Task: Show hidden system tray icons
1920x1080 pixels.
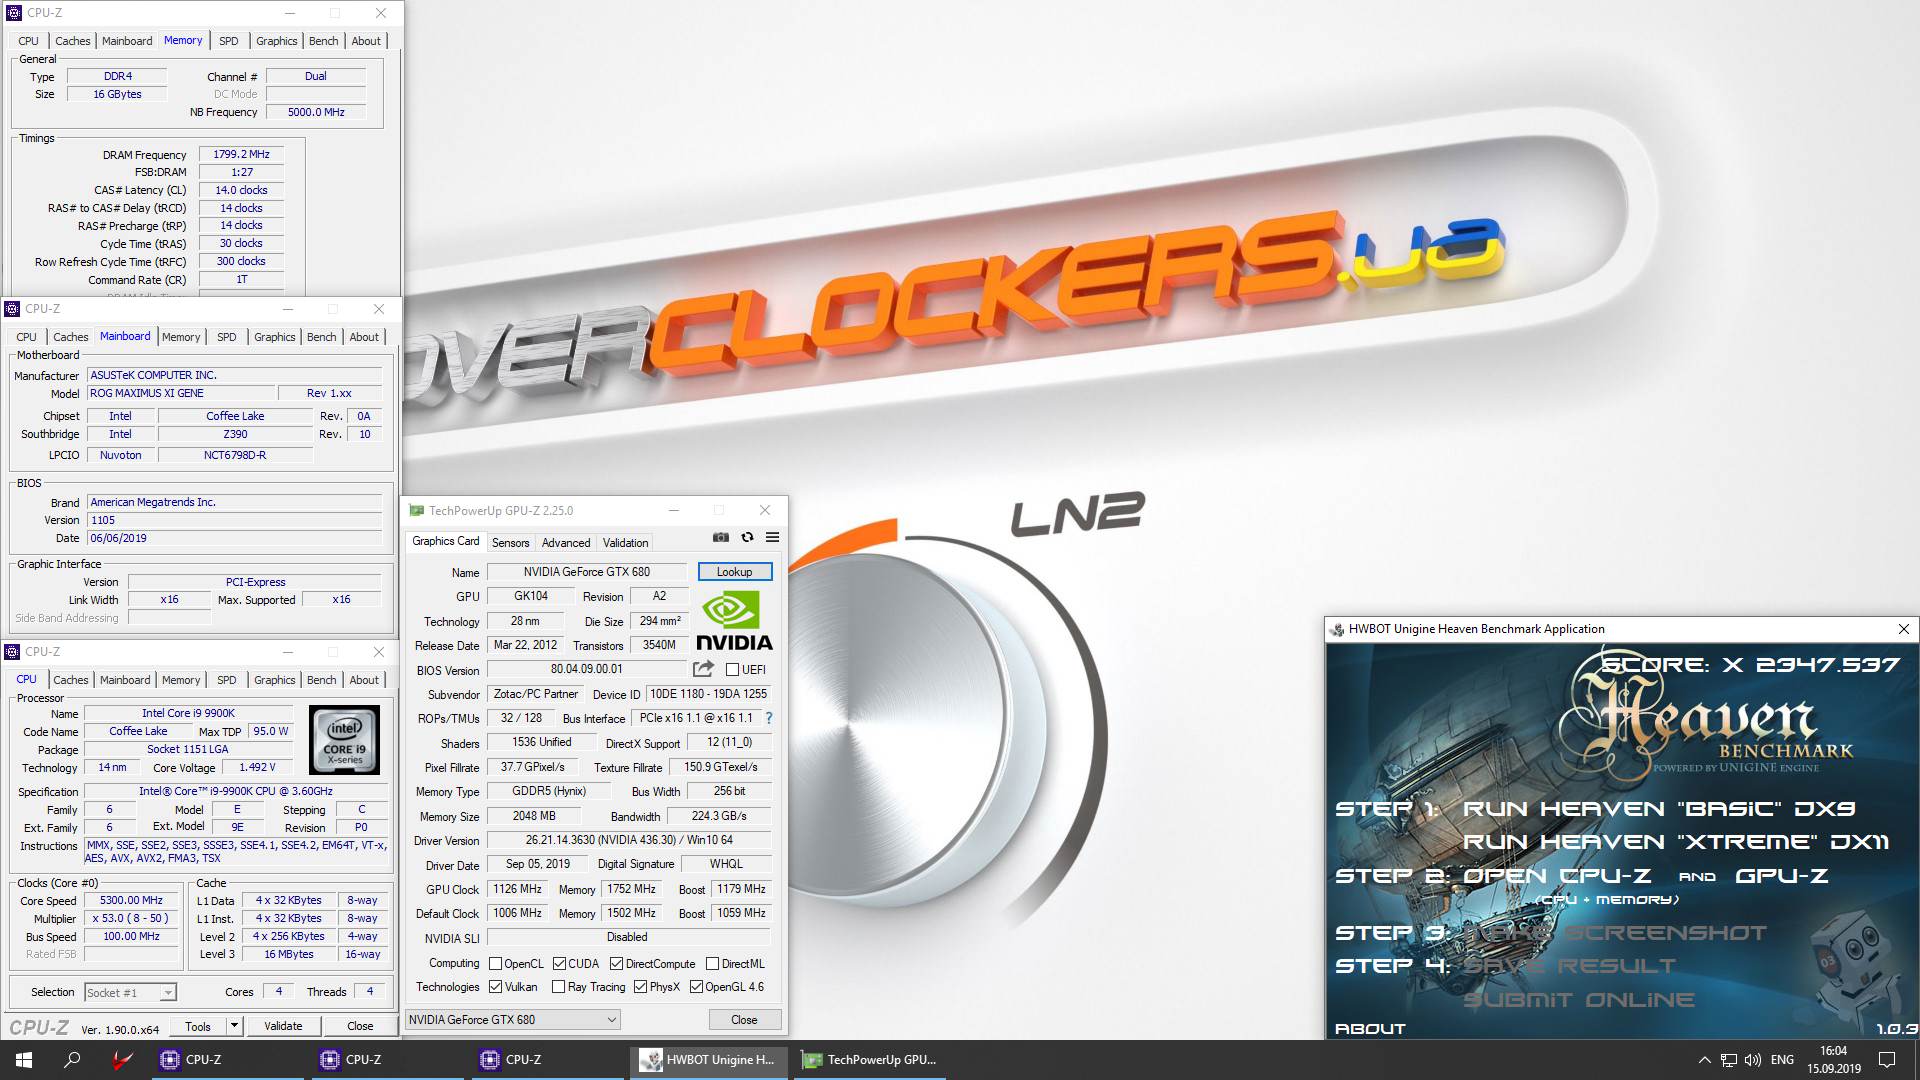Action: 1704,1060
